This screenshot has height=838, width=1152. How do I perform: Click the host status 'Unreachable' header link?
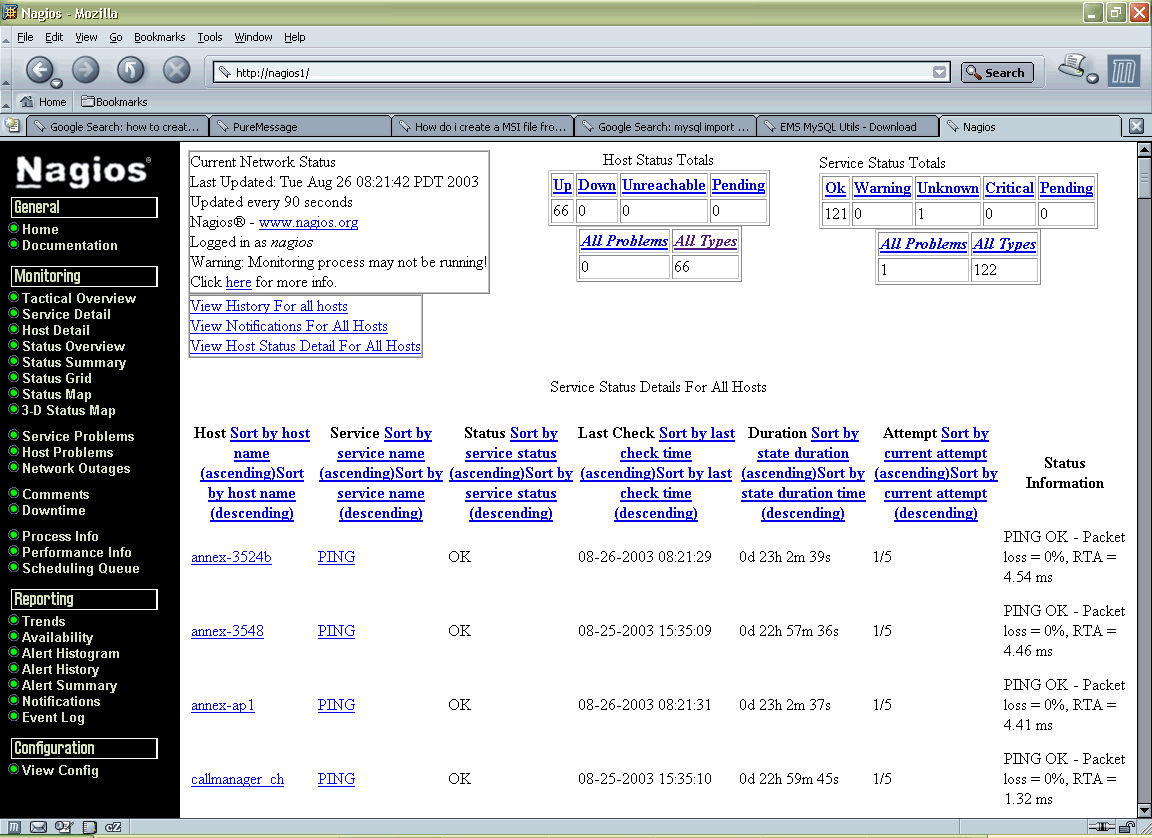(663, 185)
